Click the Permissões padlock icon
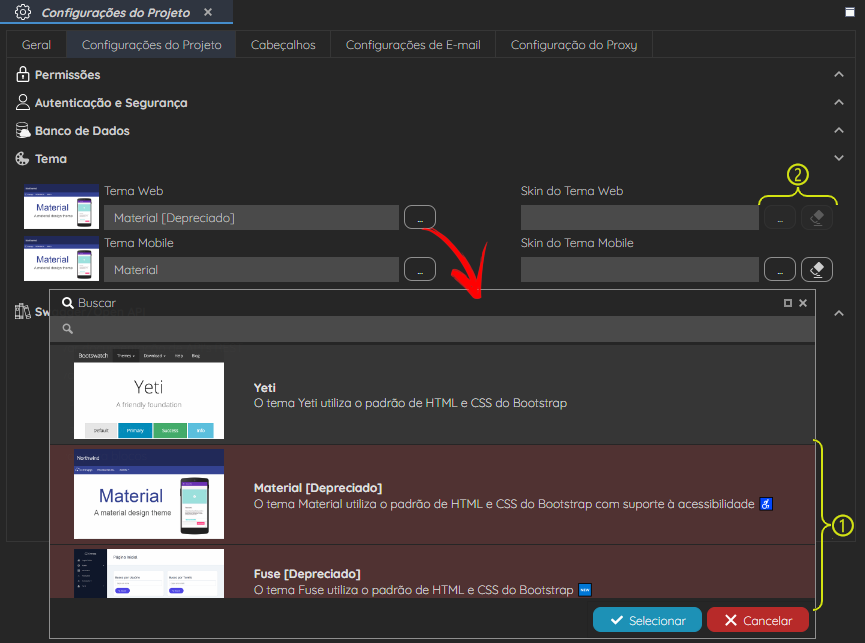This screenshot has height=643, width=865. click(x=23, y=74)
